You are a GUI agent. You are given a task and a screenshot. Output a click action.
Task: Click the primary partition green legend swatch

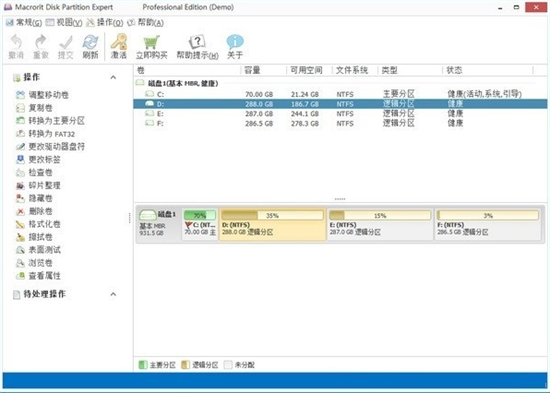[143, 365]
